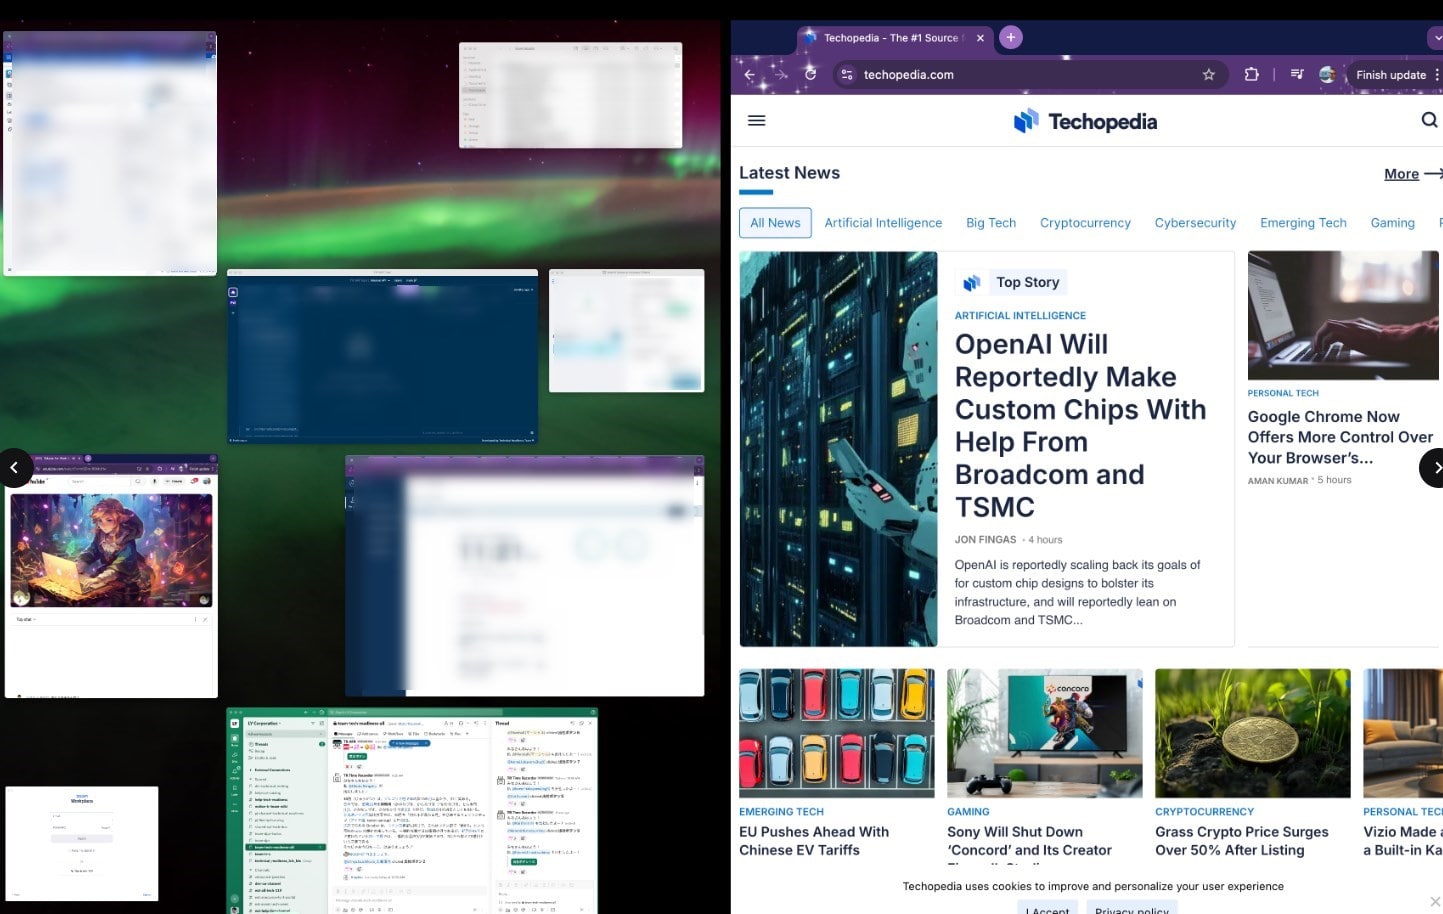Image resolution: width=1443 pixels, height=914 pixels.
Task: Select the green Slack window thumbnail
Action: click(x=412, y=811)
